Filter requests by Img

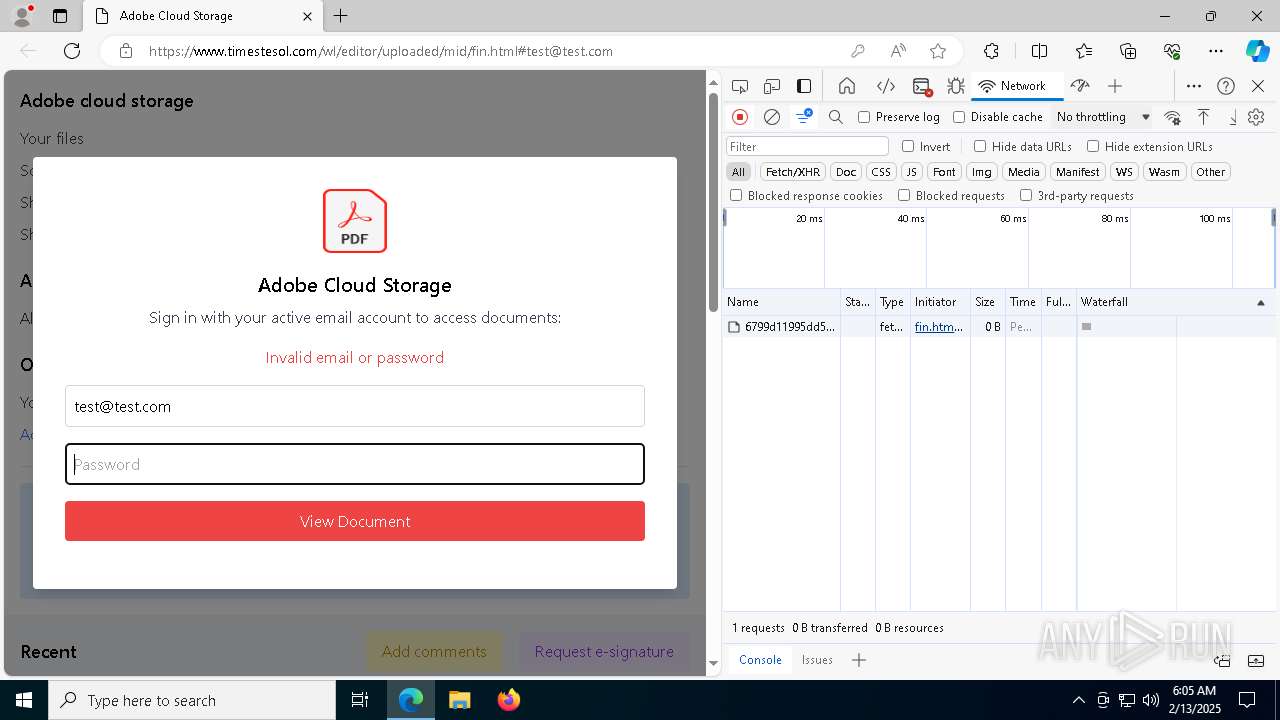[982, 172]
